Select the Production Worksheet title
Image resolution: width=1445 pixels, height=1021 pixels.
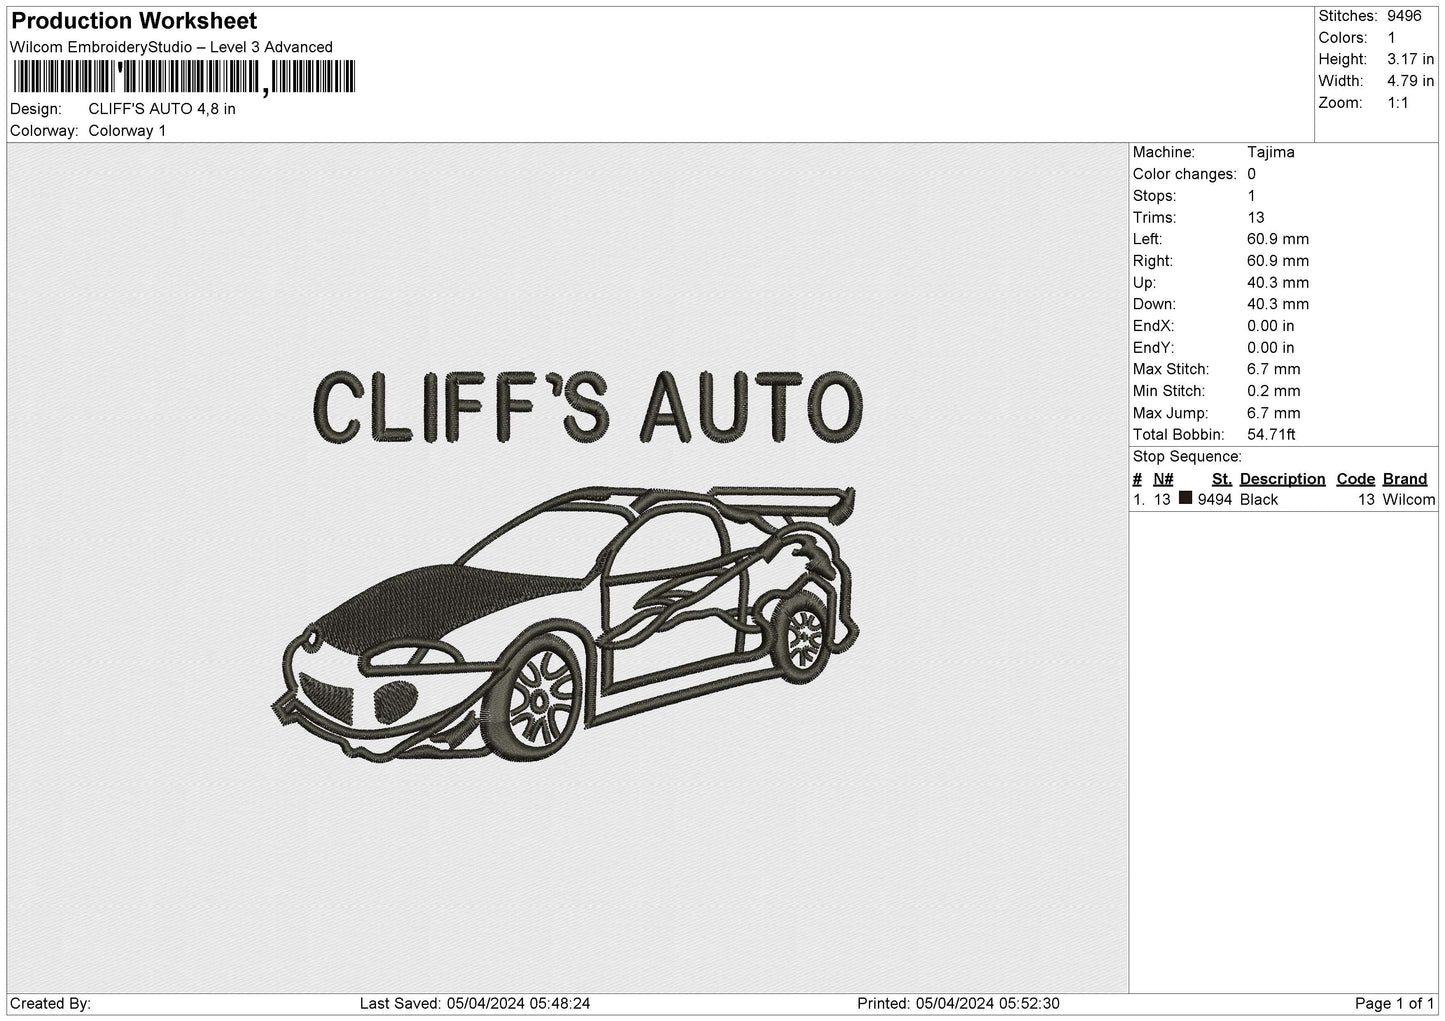tap(134, 21)
